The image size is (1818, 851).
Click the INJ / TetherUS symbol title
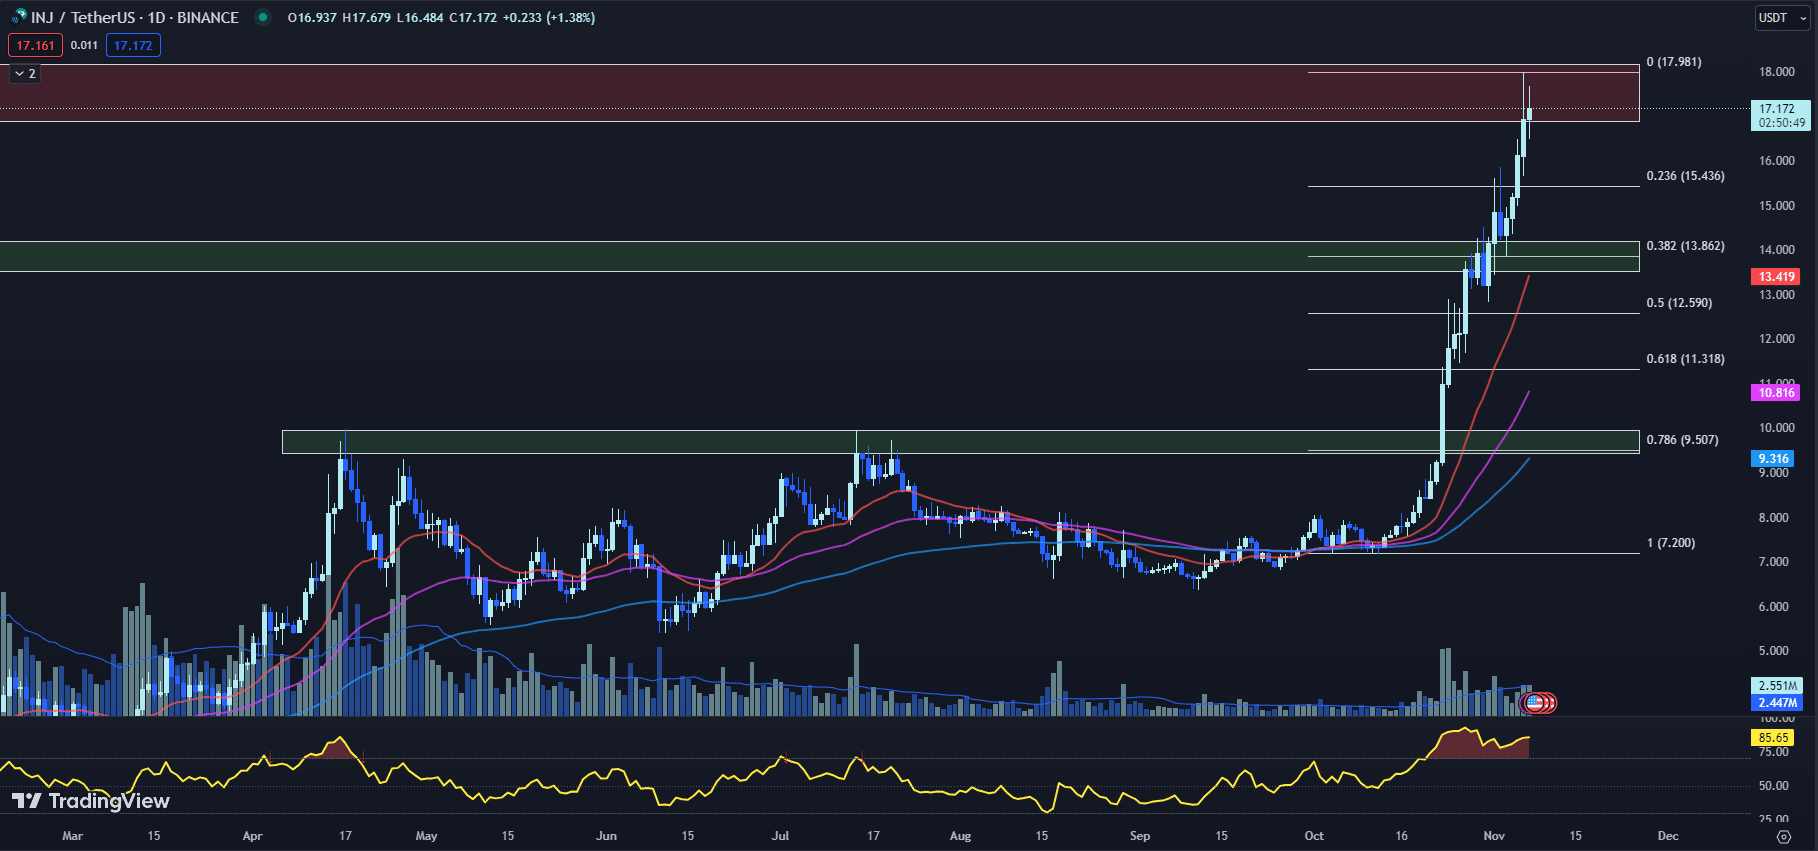point(135,18)
